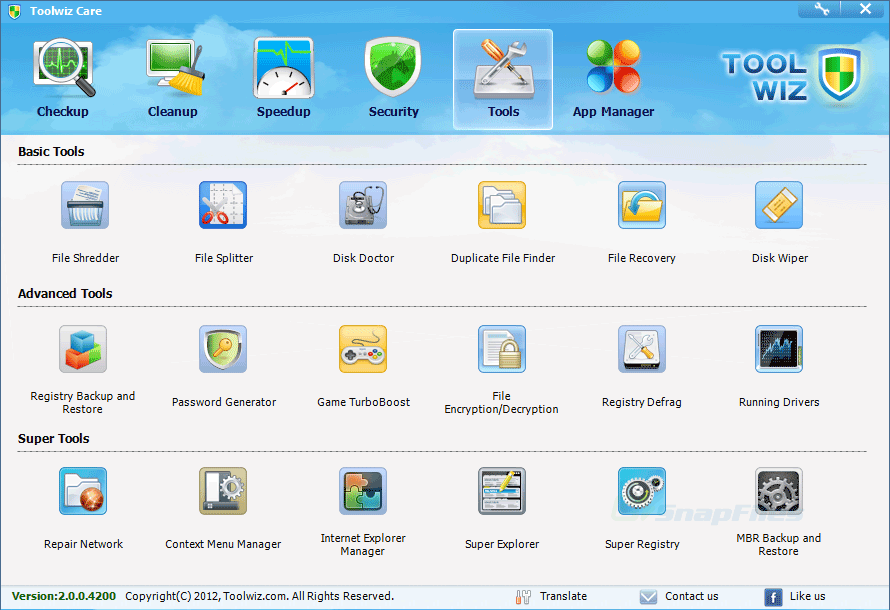Click the Password Generator label
The width and height of the screenshot is (890, 610).
tap(224, 402)
